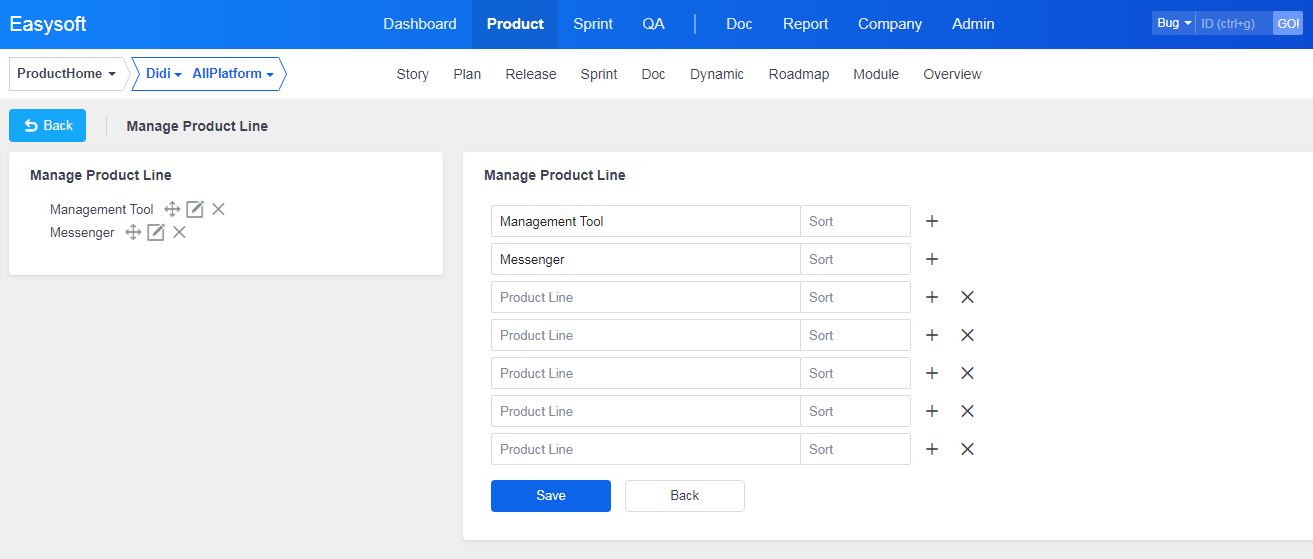Screen dimensions: 1313x559
Task: Click Sort field in Messenger row
Action: [855, 259]
